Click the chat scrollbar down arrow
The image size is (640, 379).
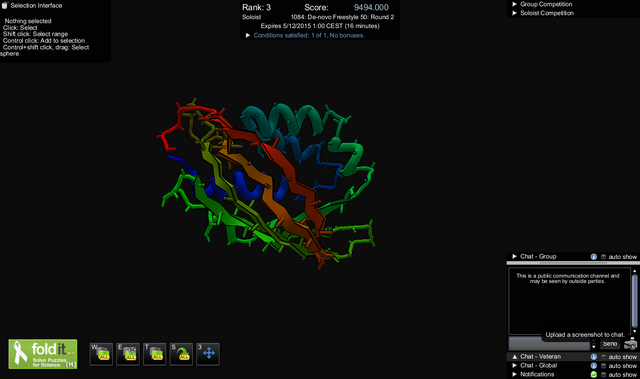(x=634, y=332)
